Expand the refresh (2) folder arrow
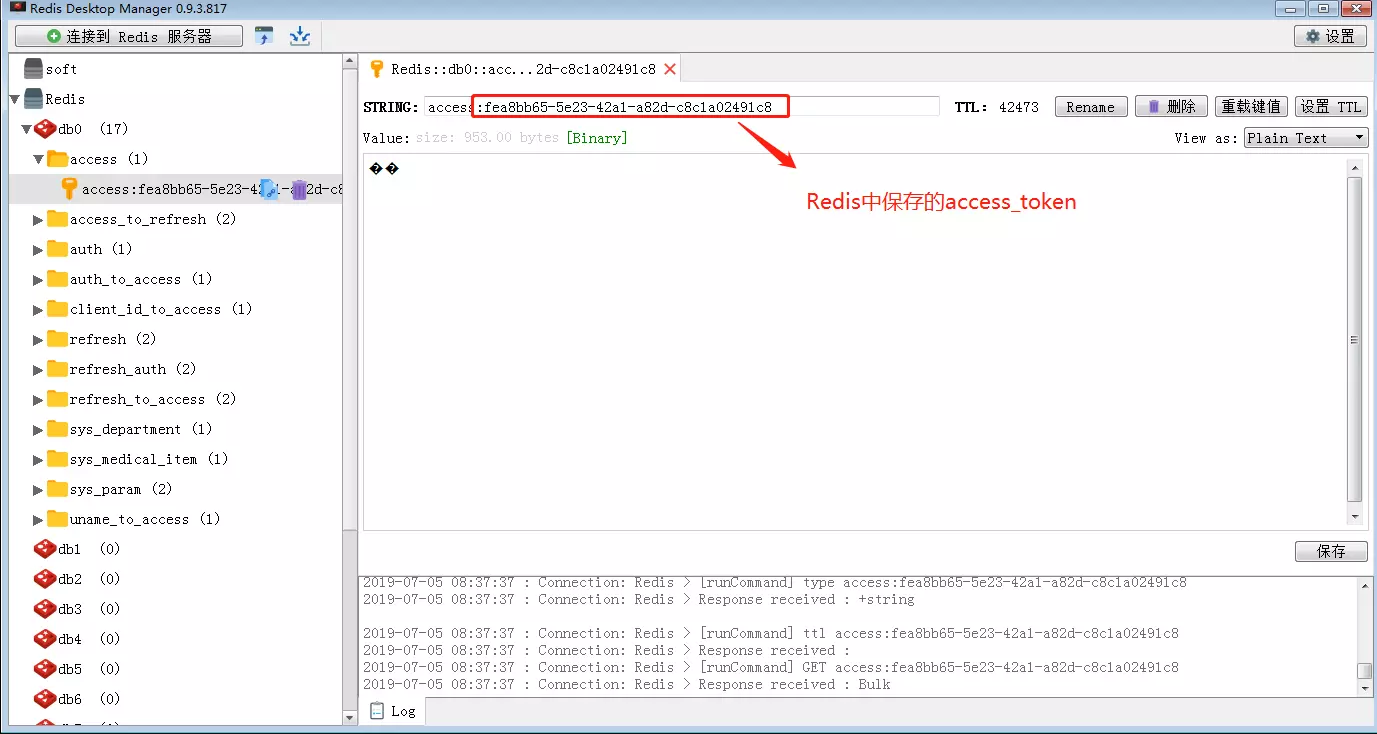This screenshot has height=734, width=1377. pos(39,339)
